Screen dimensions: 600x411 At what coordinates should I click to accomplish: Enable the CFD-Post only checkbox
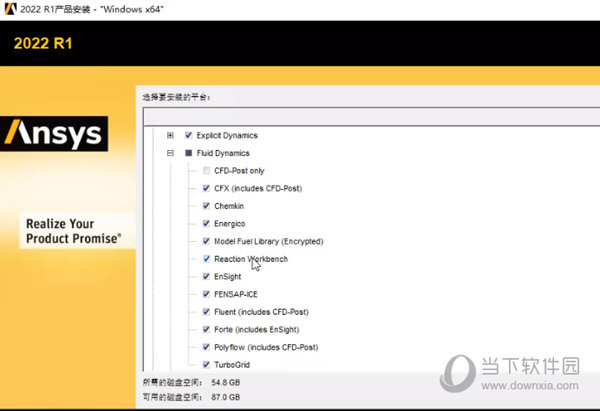point(206,171)
